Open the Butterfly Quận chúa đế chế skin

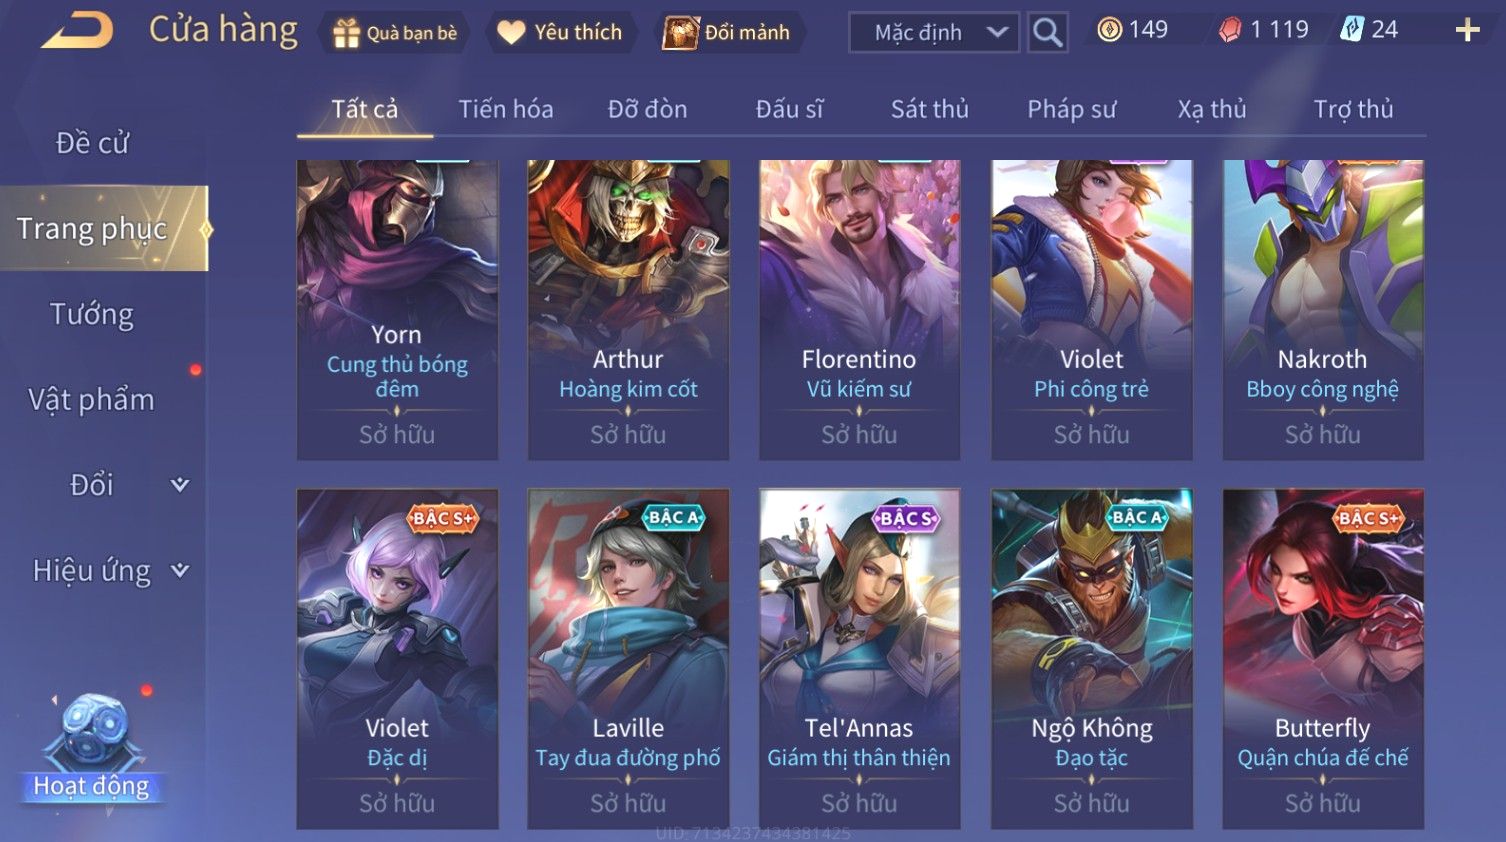[x=1323, y=659]
